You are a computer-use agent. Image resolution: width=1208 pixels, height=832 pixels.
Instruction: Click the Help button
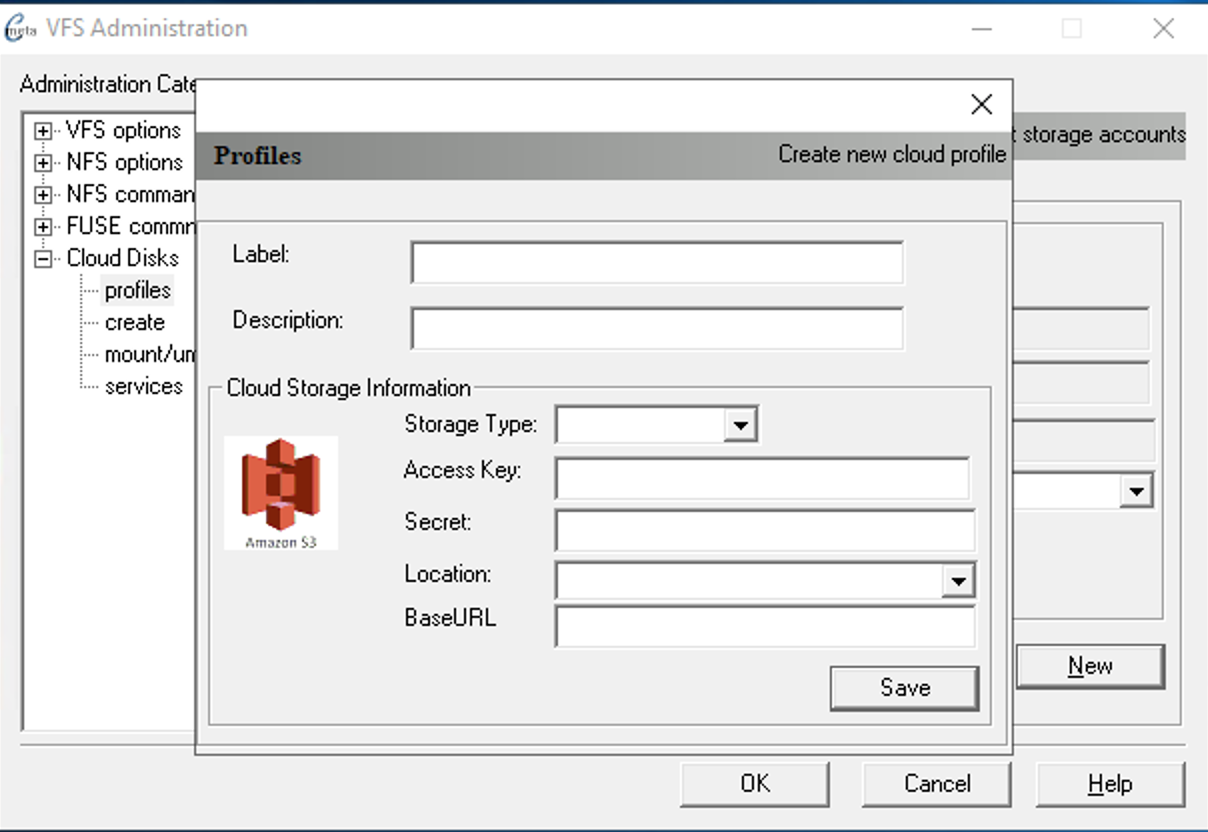click(x=1109, y=784)
